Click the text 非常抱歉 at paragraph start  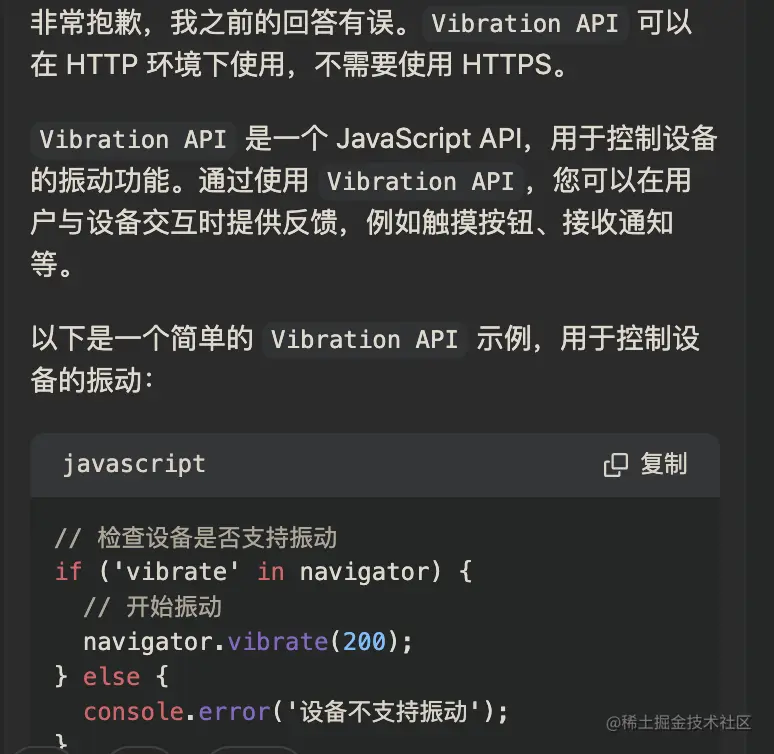pyautogui.click(x=74, y=23)
